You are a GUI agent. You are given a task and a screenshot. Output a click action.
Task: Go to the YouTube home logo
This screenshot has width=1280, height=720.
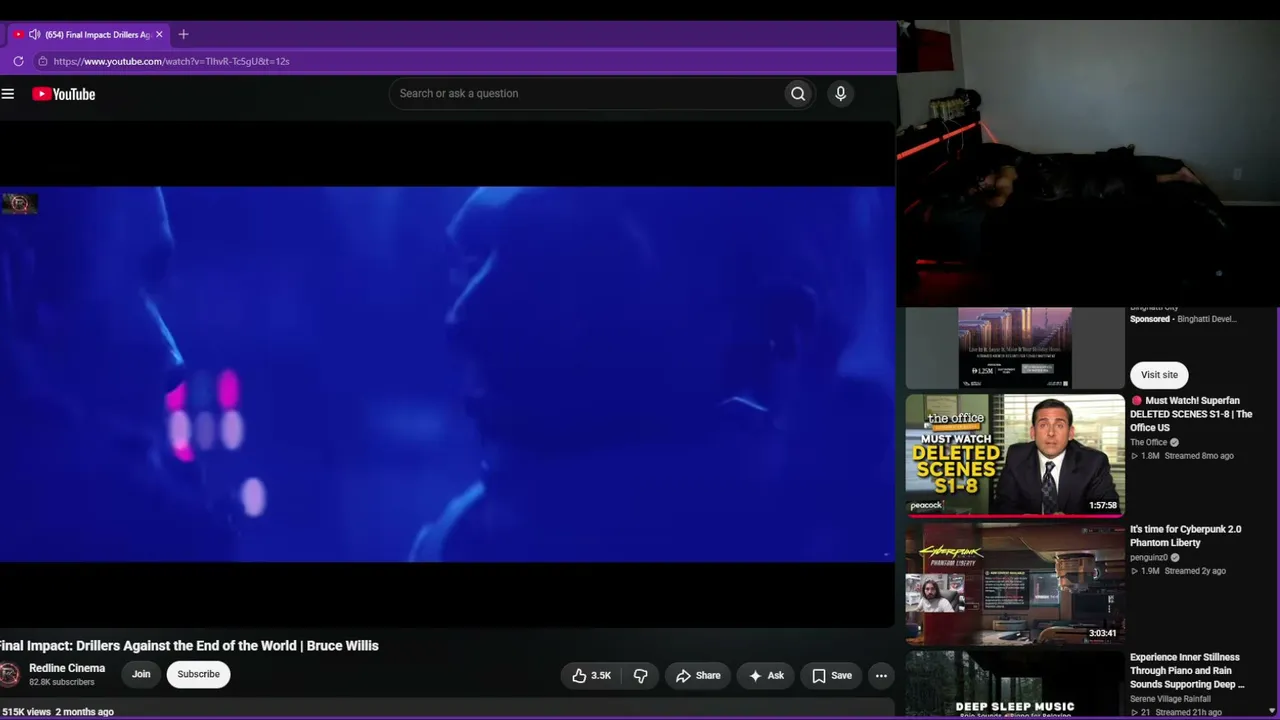click(63, 94)
